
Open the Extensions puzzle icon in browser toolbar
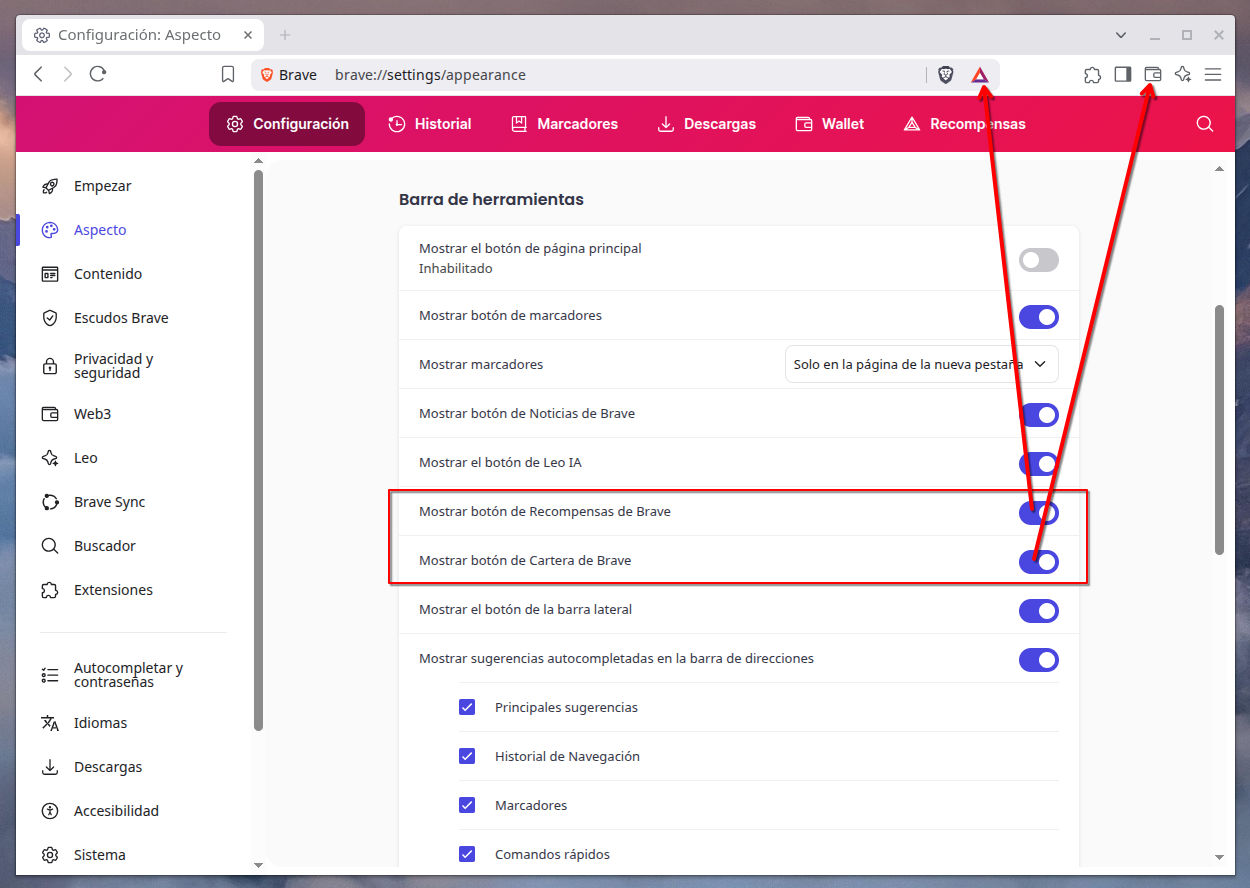pos(1092,75)
